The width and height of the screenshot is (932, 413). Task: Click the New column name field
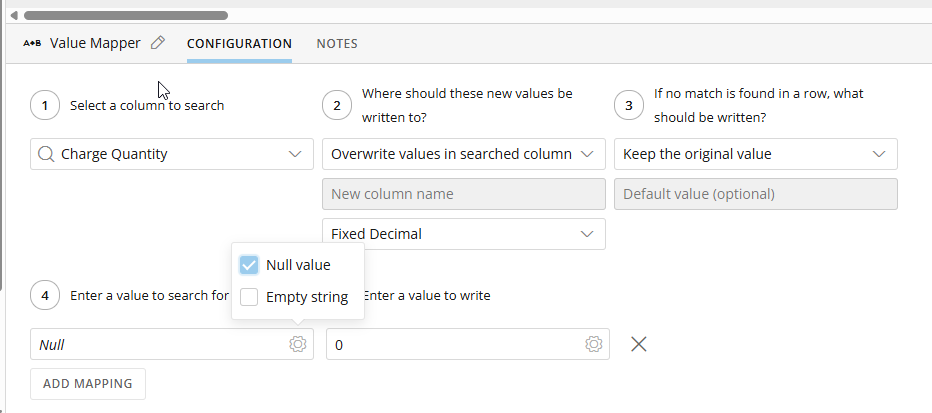(464, 194)
